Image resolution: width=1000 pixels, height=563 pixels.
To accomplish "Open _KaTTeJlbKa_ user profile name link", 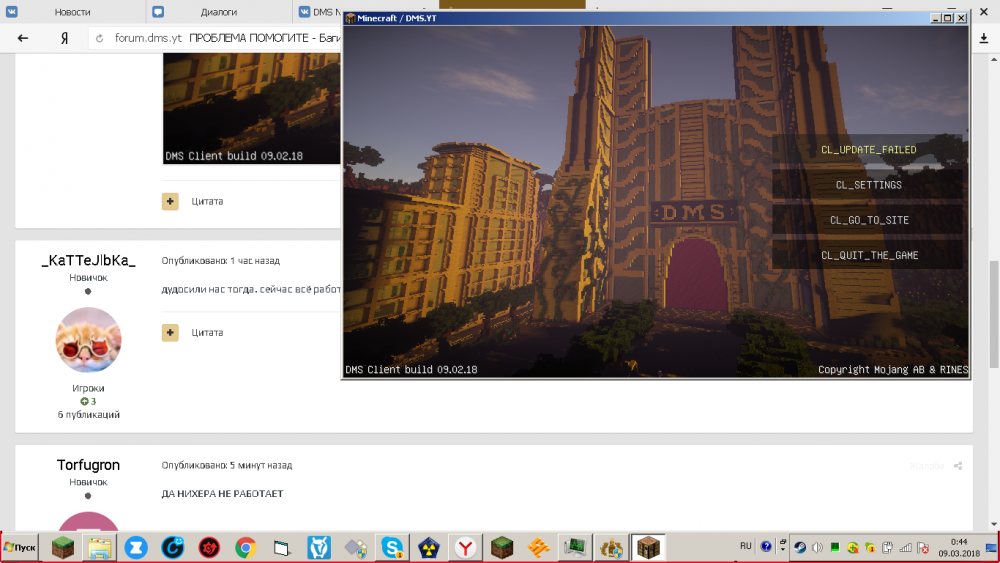I will click(x=88, y=260).
